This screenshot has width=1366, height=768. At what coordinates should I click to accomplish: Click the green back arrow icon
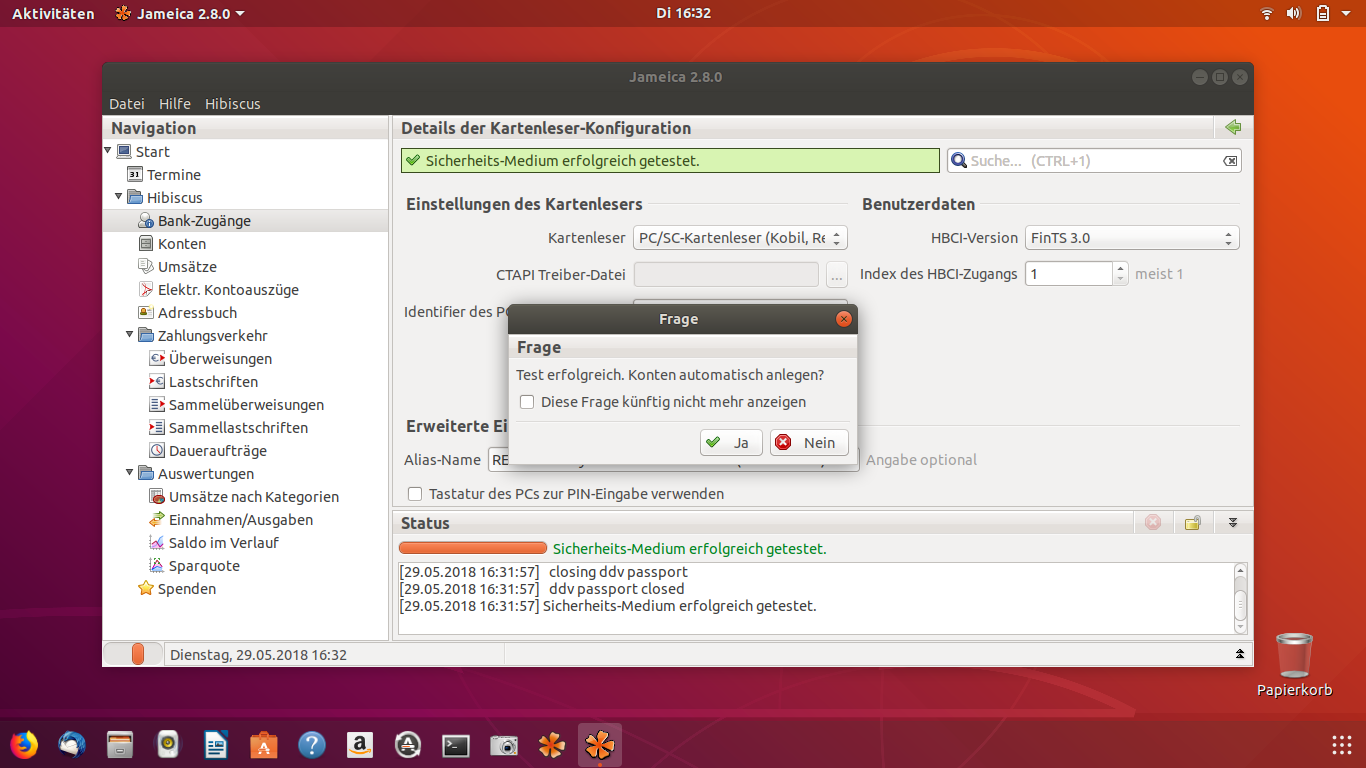point(1232,128)
